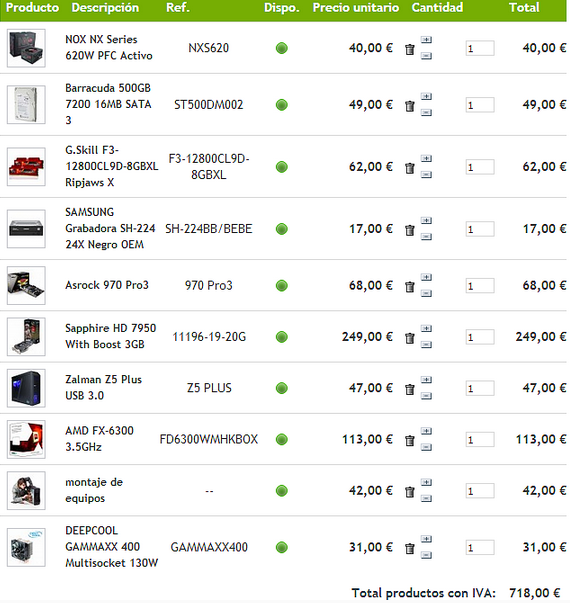Click DEEPCOOL GAMMAXX 400 product image
This screenshot has height=603, width=570.
pyautogui.click(x=26, y=547)
